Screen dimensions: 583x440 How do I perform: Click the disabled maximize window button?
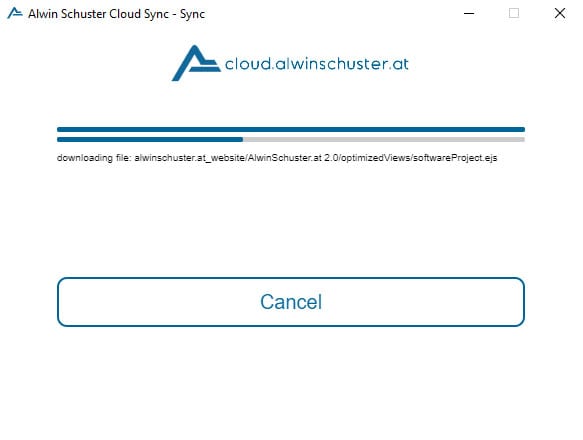point(514,13)
